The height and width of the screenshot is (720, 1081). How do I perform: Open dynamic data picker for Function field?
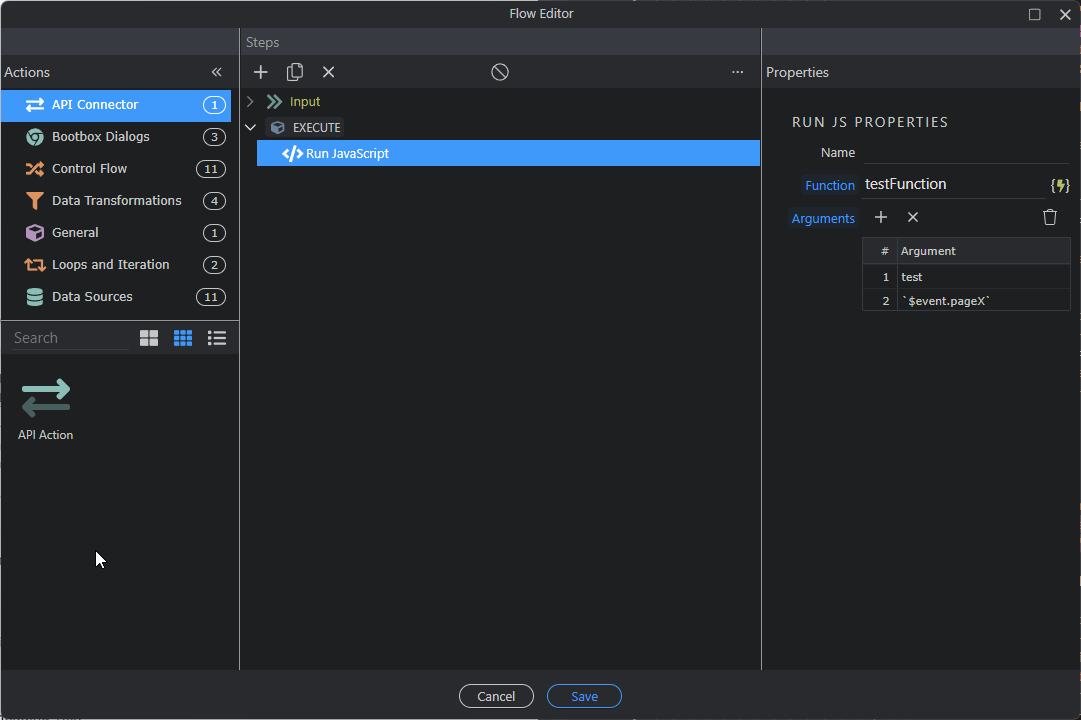pyautogui.click(x=1060, y=185)
